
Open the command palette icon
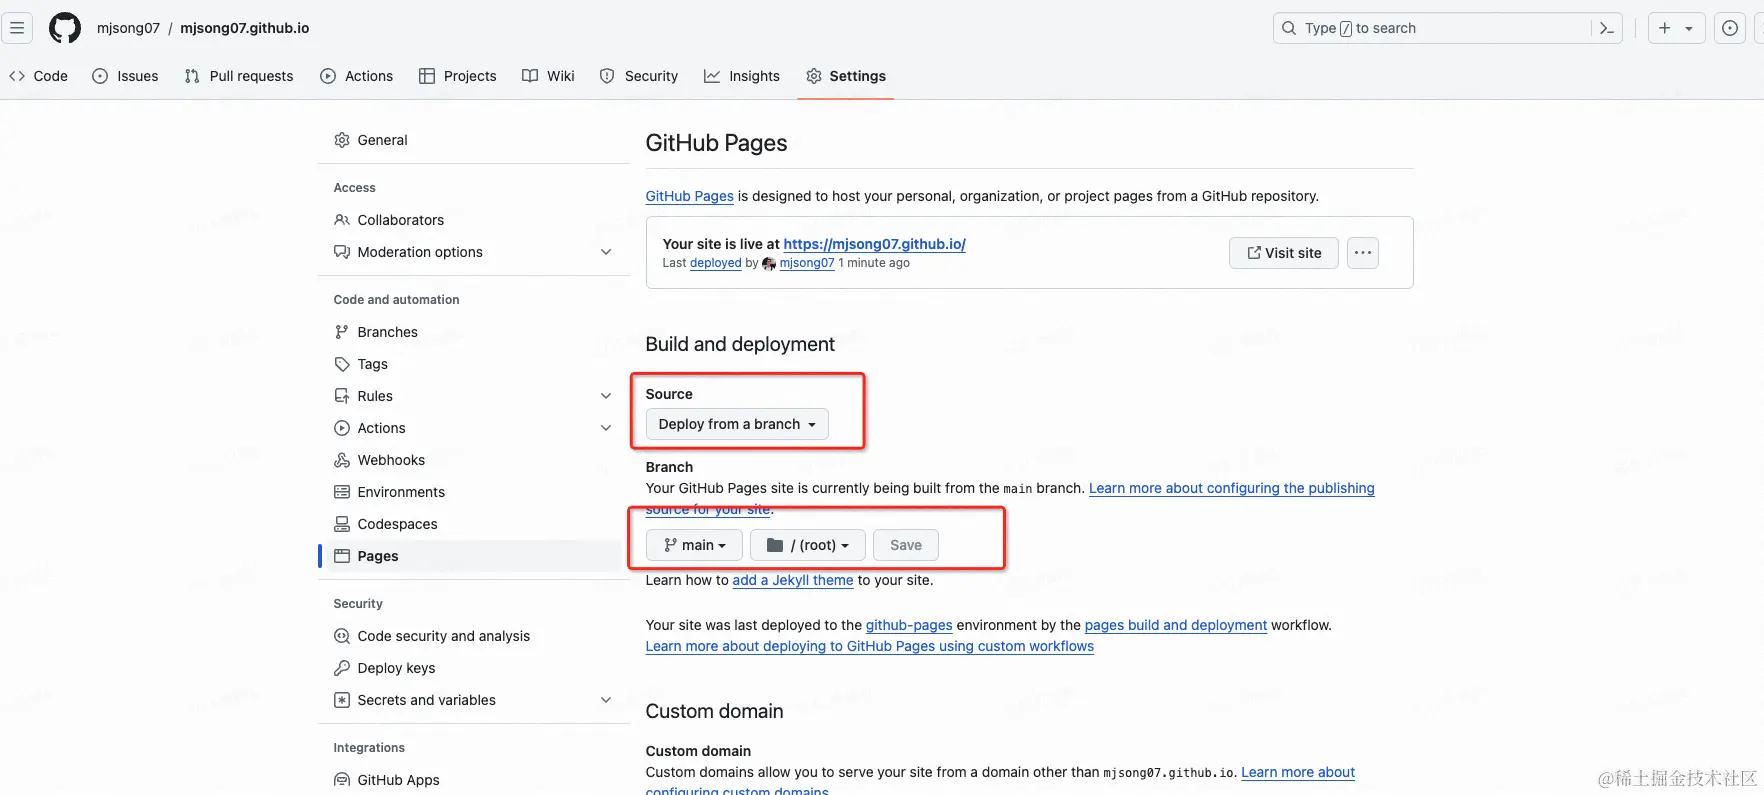point(1607,28)
